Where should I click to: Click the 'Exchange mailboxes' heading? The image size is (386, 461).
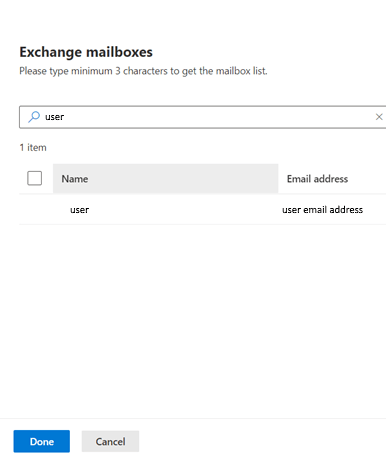pos(86,52)
